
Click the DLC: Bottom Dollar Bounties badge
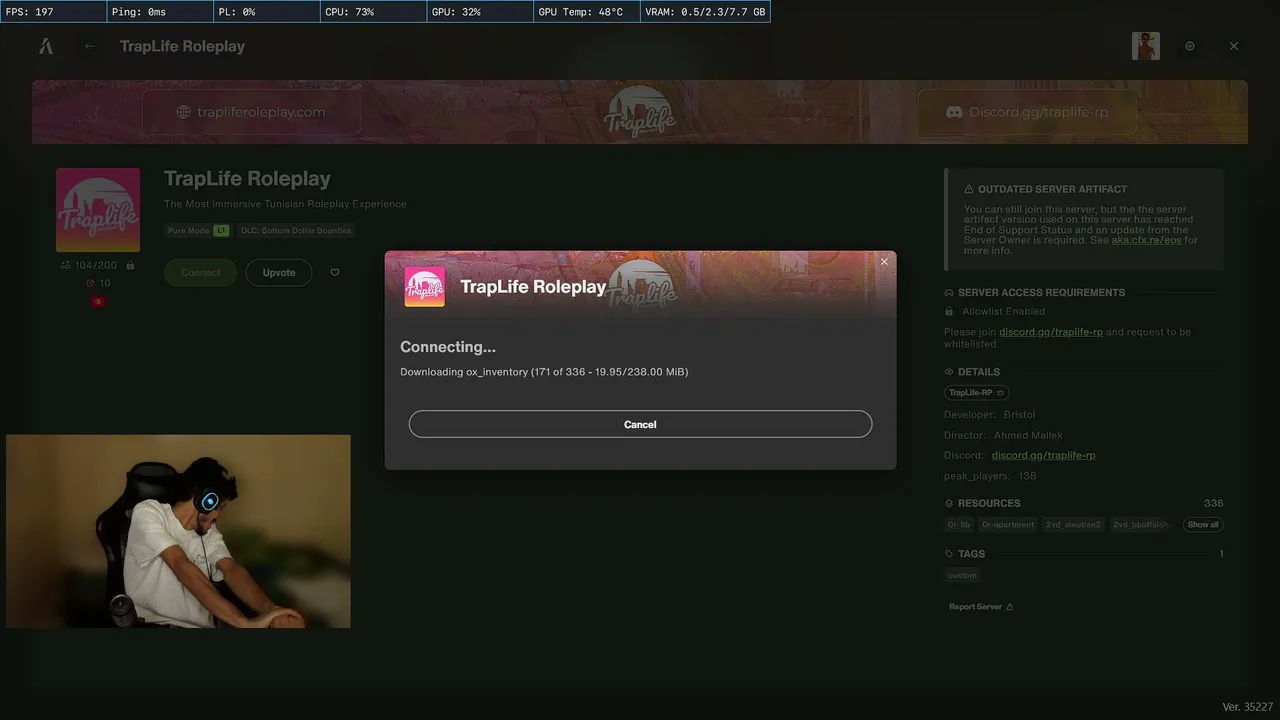(295, 230)
